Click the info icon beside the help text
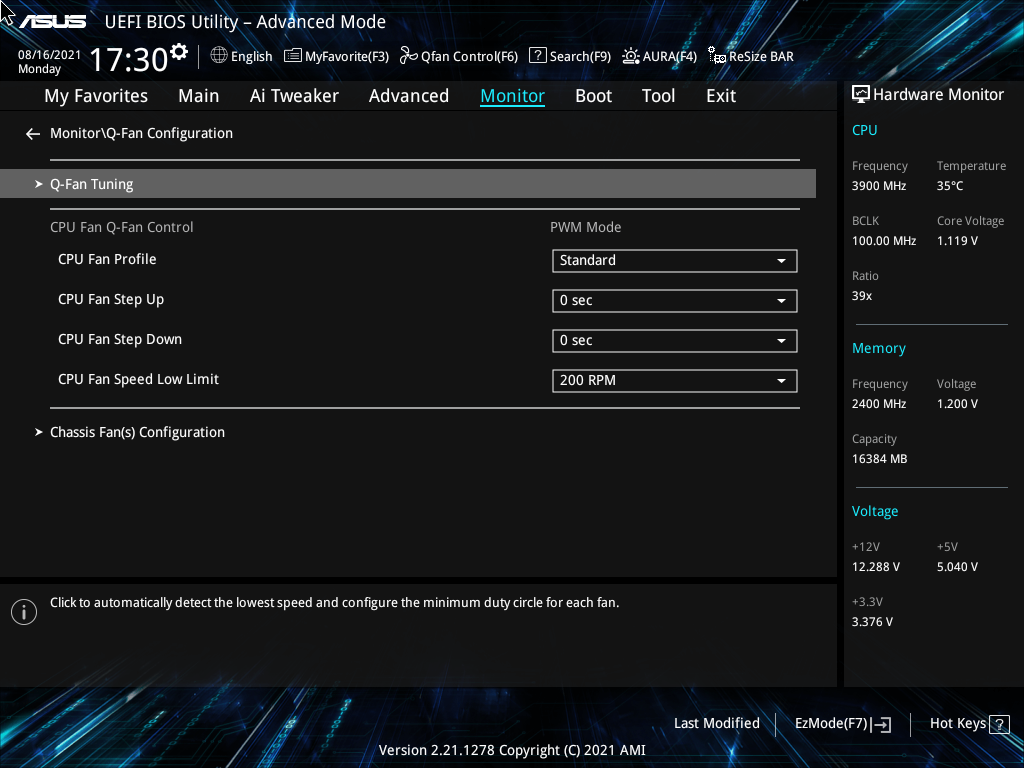1024x768 pixels. point(24,612)
